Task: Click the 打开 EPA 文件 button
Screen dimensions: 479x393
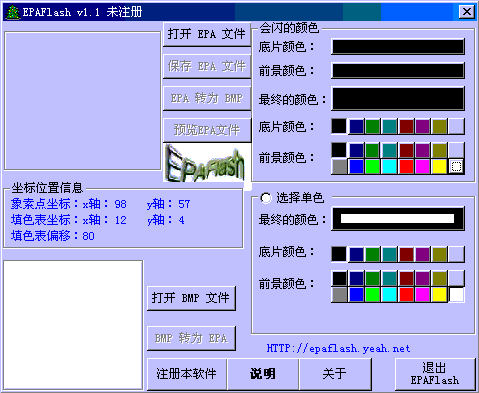Action: pos(207,34)
